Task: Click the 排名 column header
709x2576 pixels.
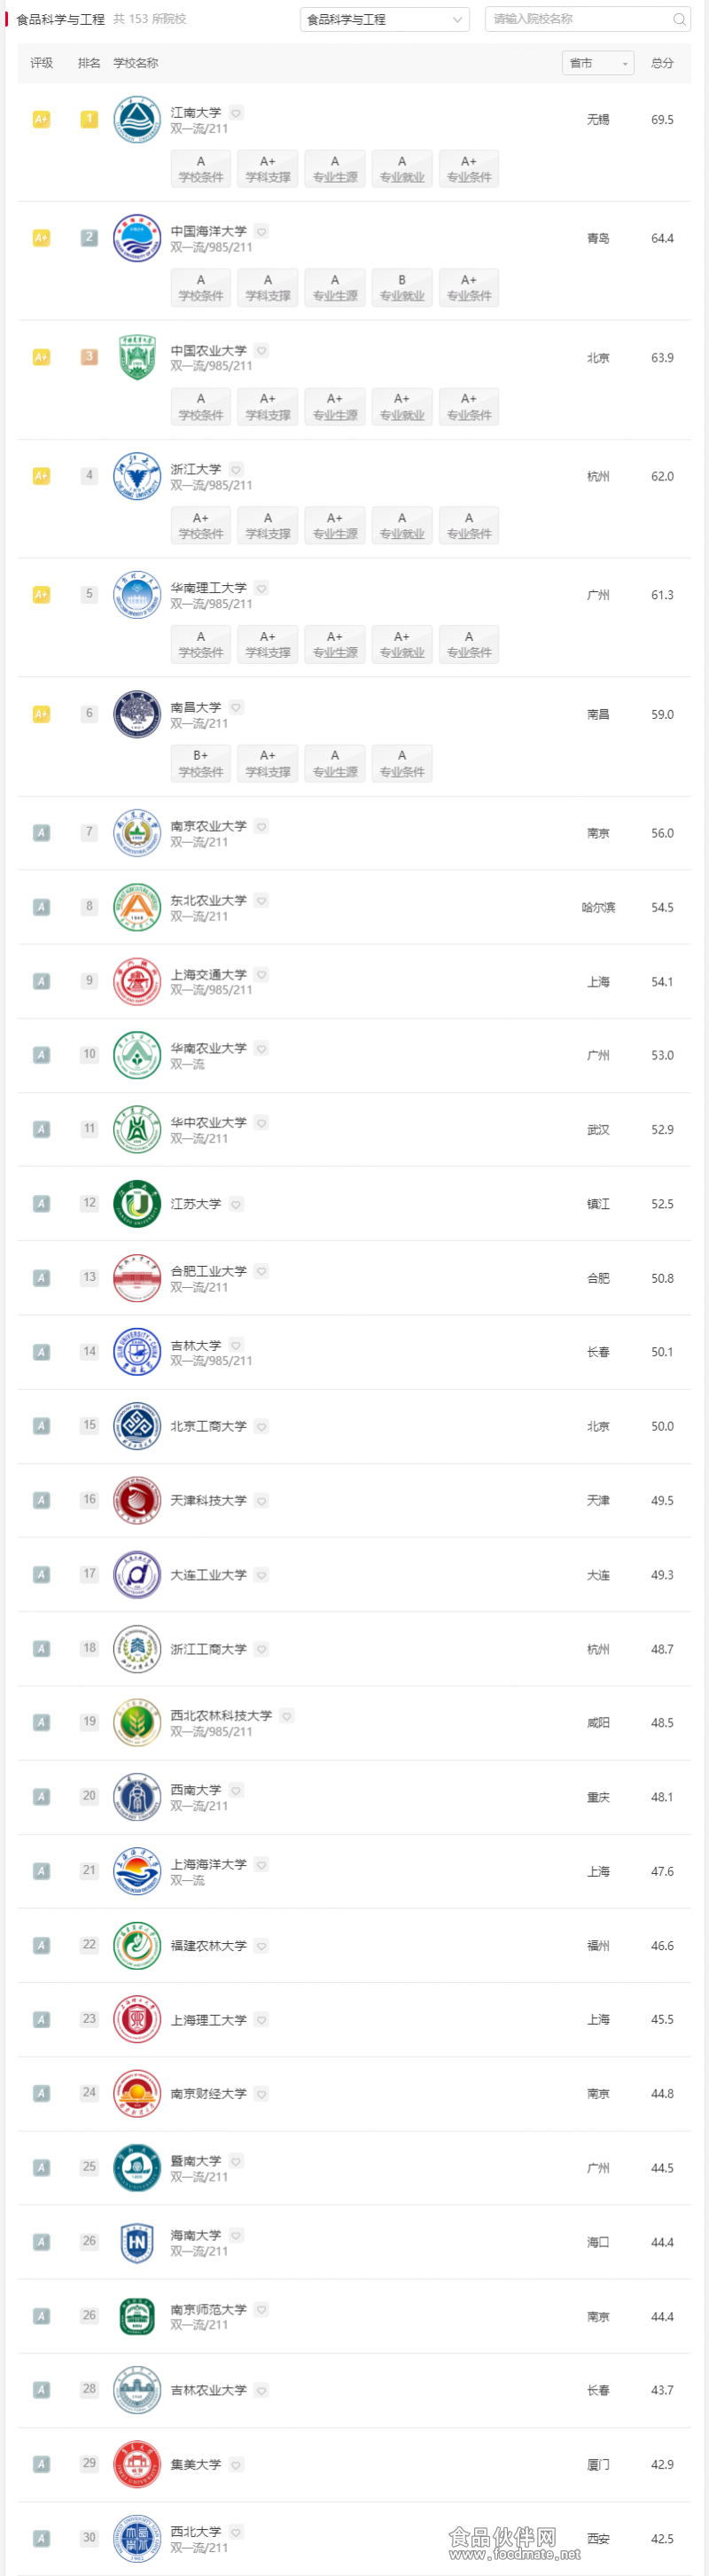Action: [x=89, y=63]
